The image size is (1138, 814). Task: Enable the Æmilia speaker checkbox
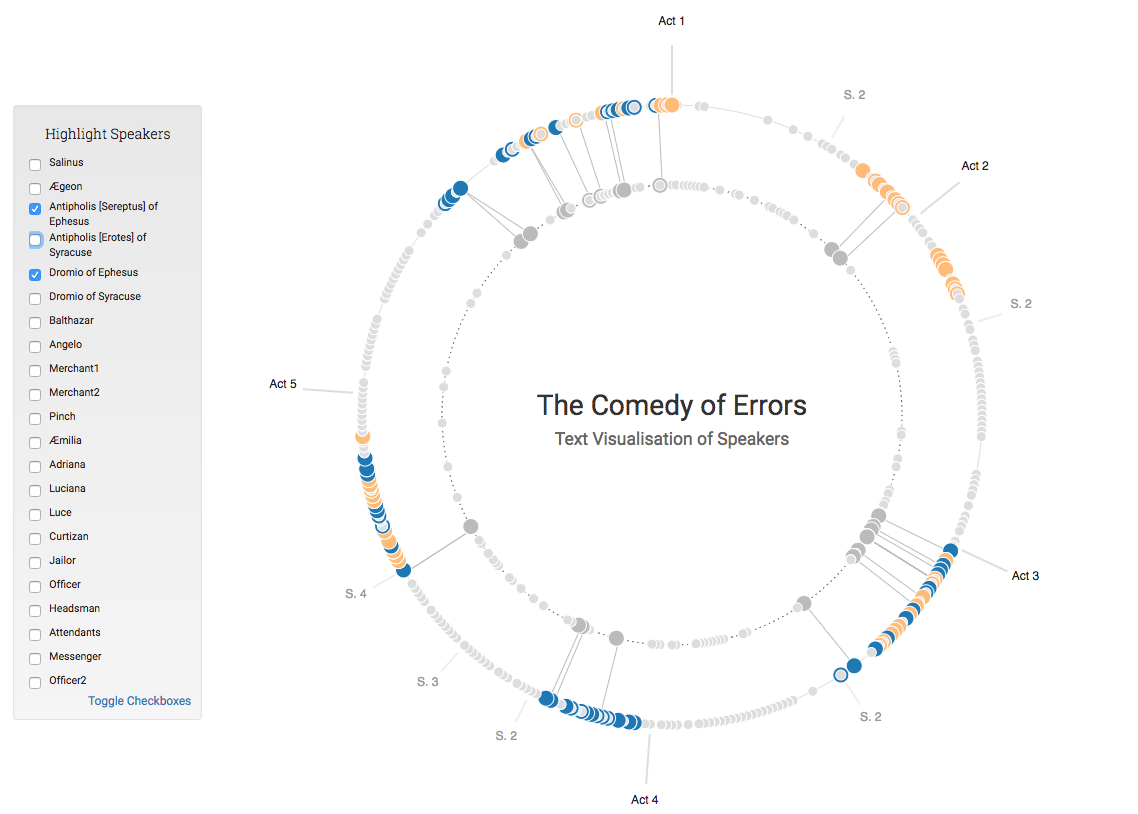pyautogui.click(x=34, y=442)
